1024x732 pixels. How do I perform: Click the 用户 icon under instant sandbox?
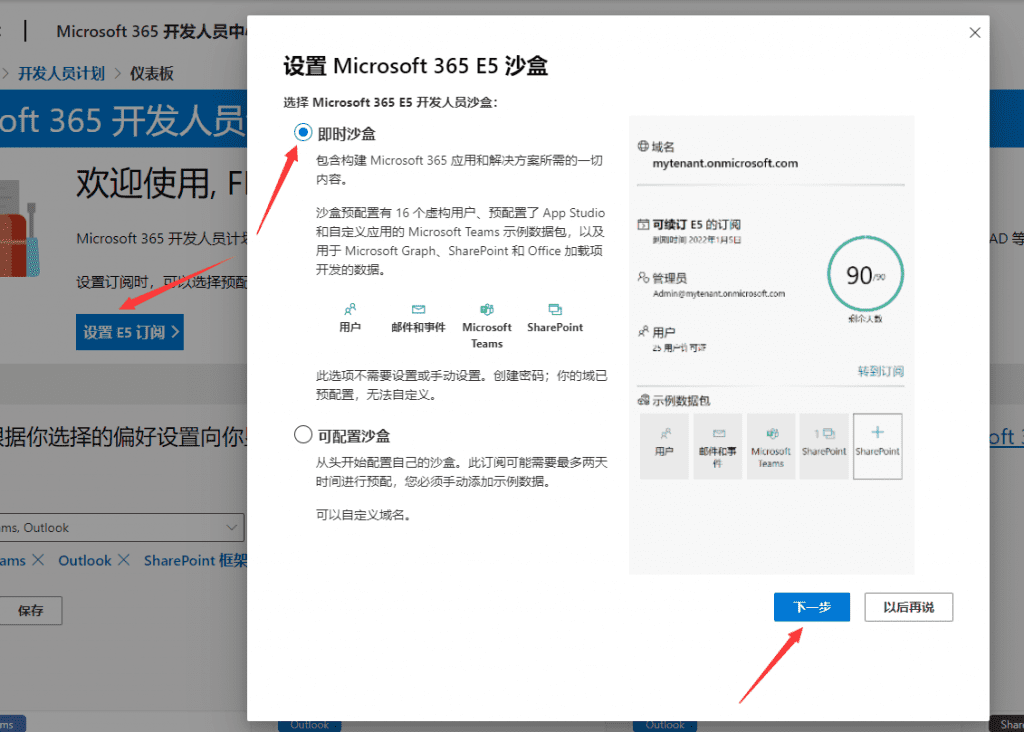350,310
